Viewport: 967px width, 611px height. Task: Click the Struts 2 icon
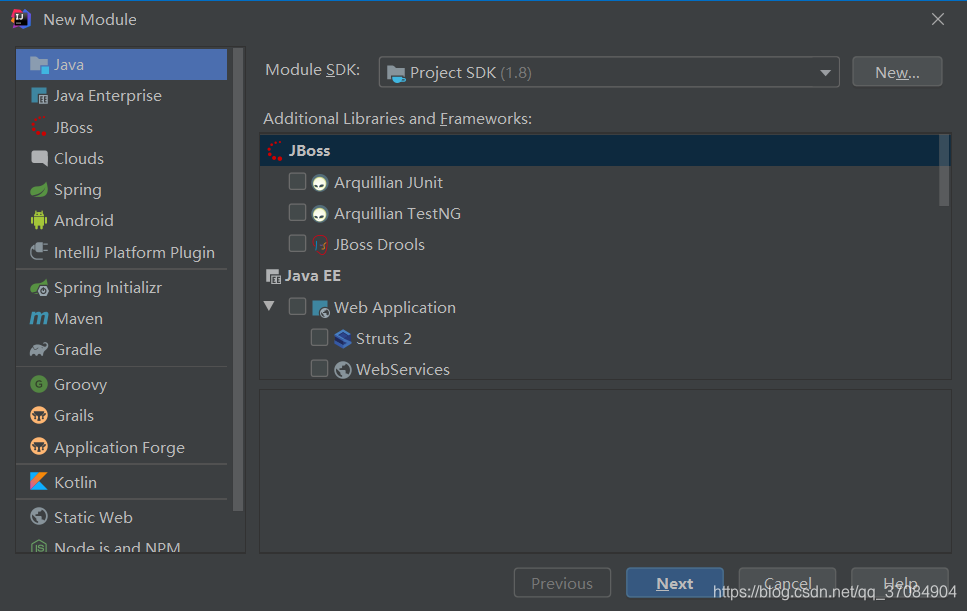pyautogui.click(x=342, y=338)
